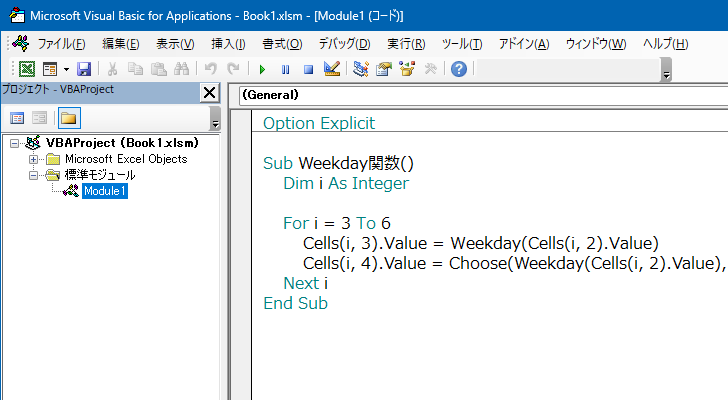Click the Cut scissors icon
The height and width of the screenshot is (400, 728).
(112, 69)
